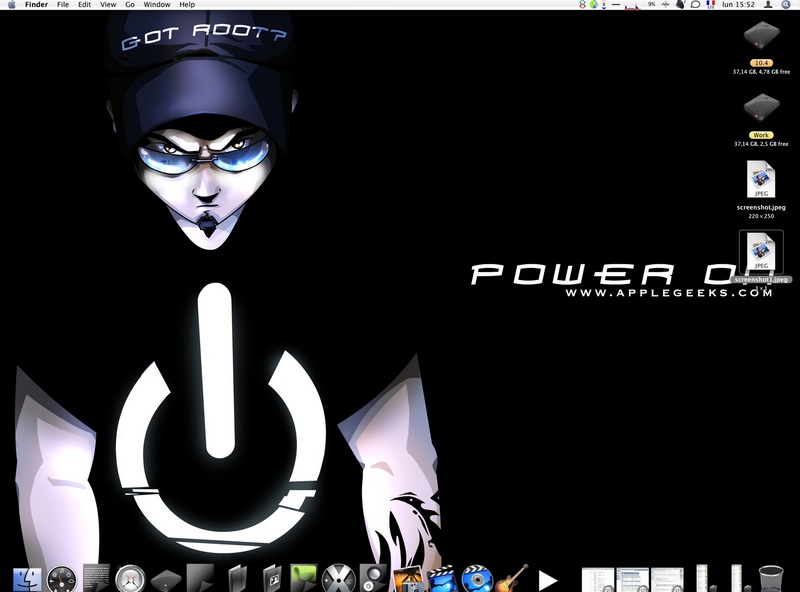The image size is (800, 592).
Task: Open the Help menu
Action: [x=187, y=5]
